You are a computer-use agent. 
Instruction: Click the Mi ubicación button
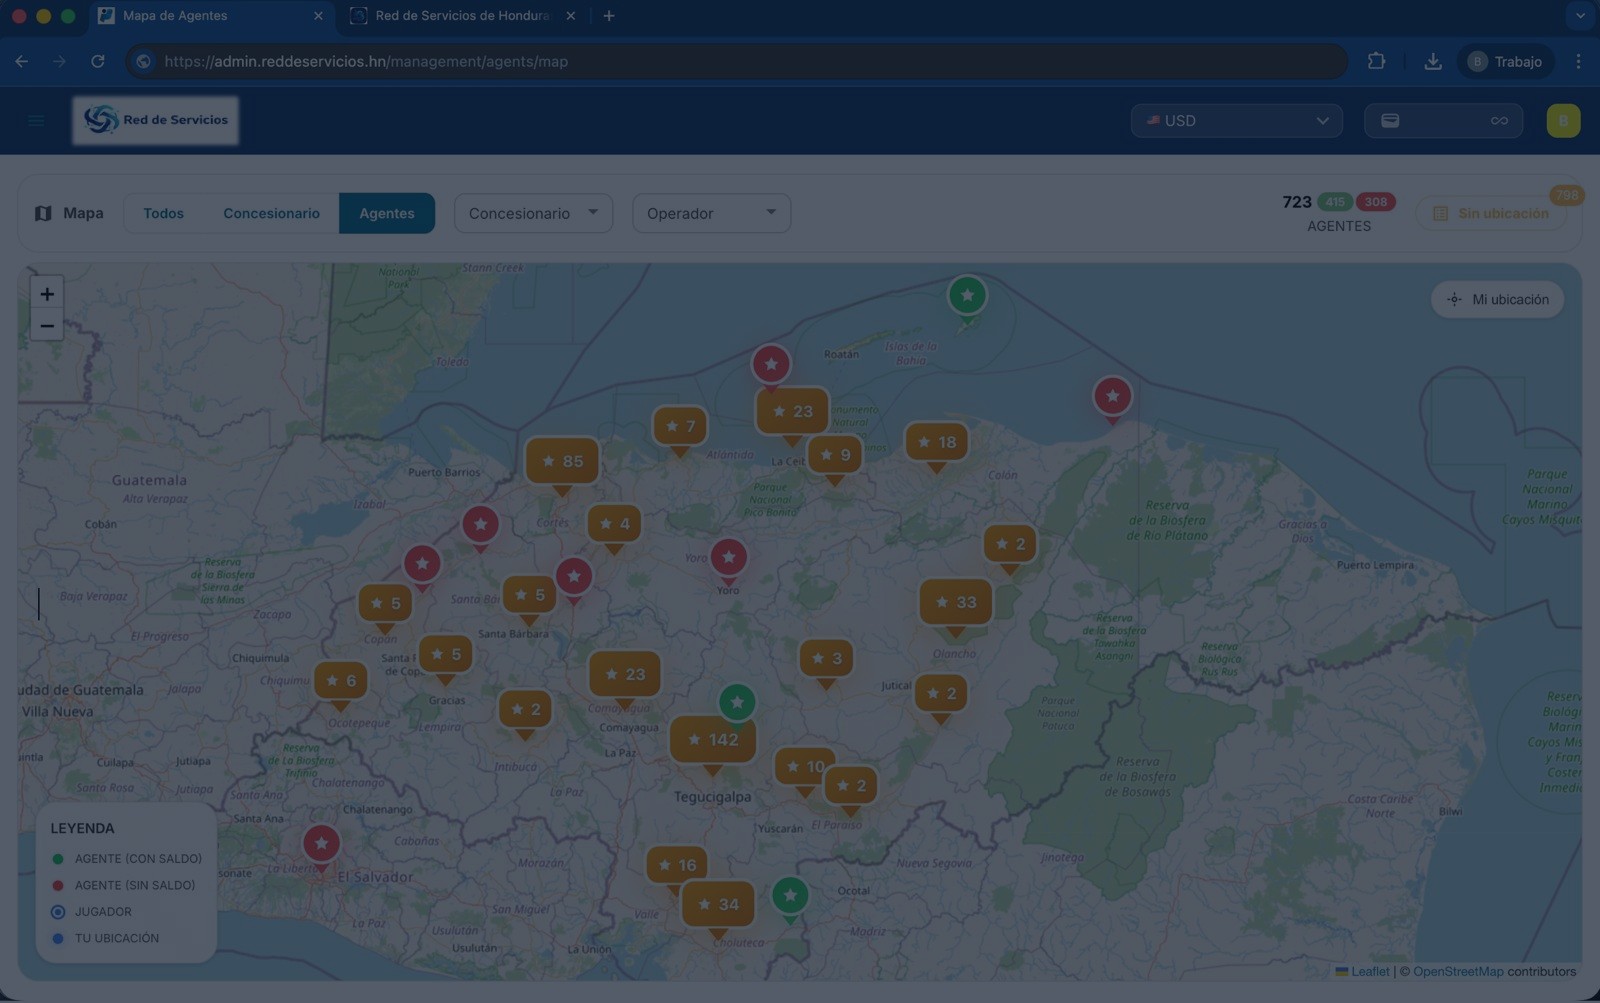[1497, 300]
